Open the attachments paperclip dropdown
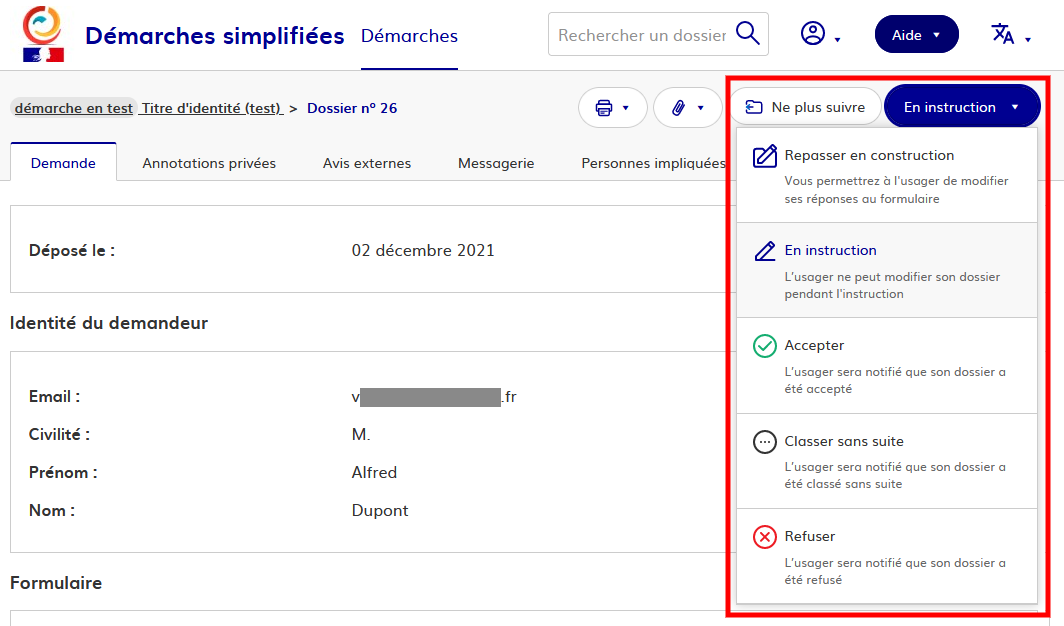Image resolution: width=1064 pixels, height=626 pixels. click(x=687, y=107)
